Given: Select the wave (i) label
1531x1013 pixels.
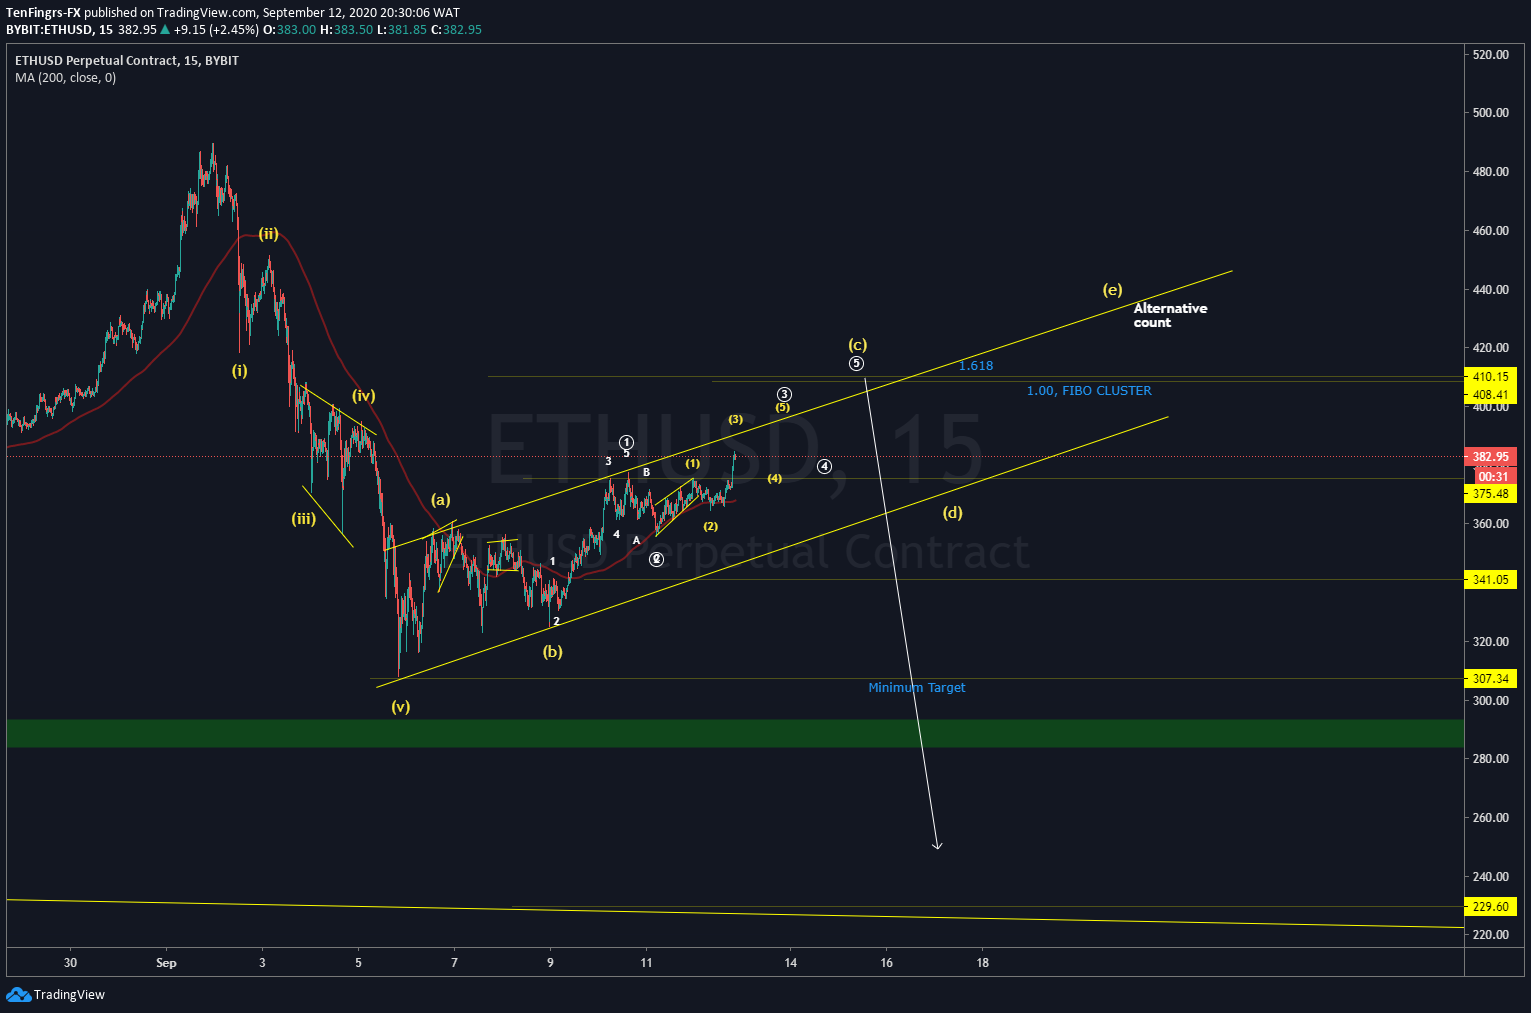Looking at the screenshot, I should (x=240, y=371).
